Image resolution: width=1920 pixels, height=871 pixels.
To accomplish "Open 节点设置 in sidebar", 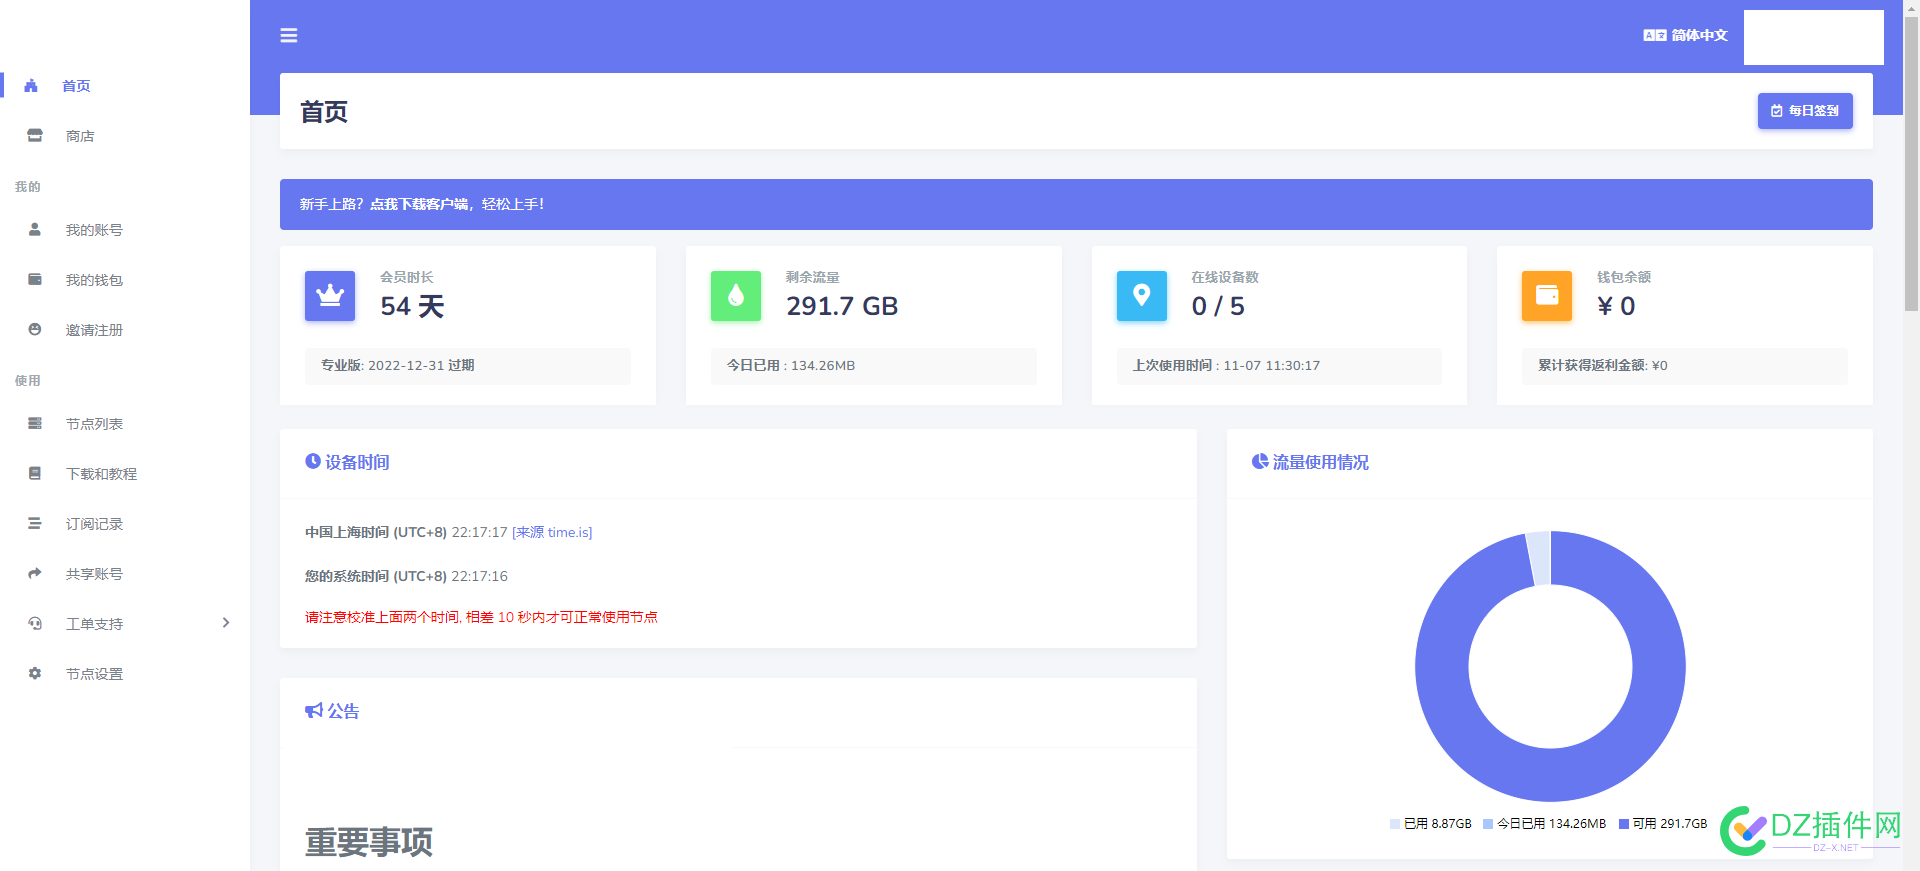I will 94,674.
